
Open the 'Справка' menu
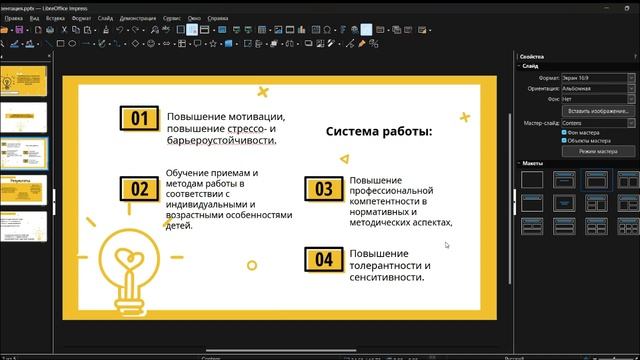pyautogui.click(x=218, y=18)
